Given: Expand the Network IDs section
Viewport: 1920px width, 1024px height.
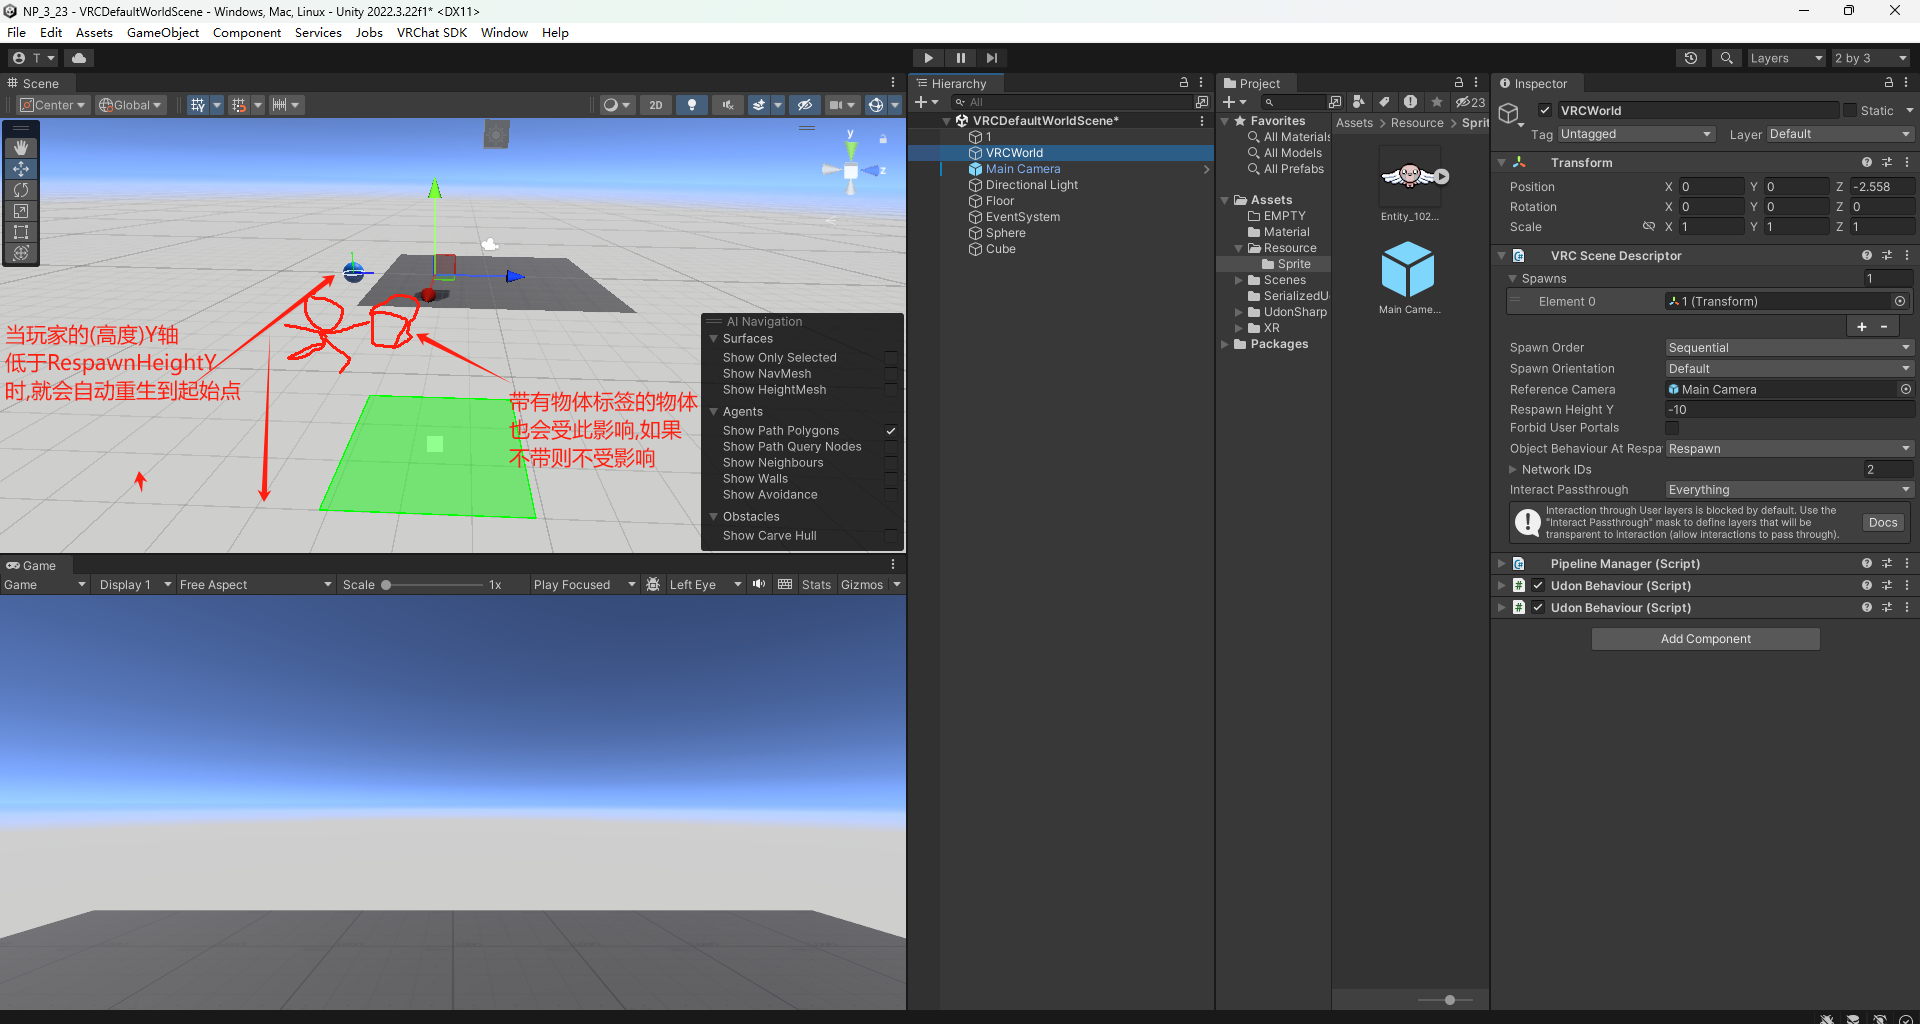Looking at the screenshot, I should 1513,470.
